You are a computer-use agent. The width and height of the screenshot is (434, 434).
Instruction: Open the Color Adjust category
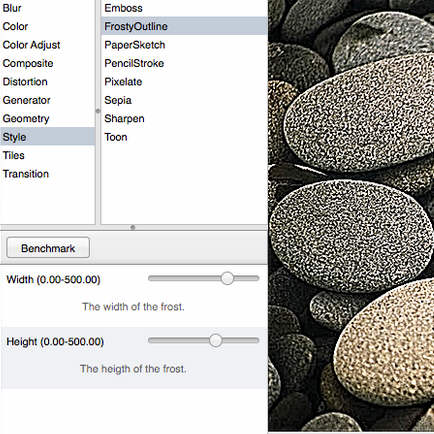pos(47,45)
